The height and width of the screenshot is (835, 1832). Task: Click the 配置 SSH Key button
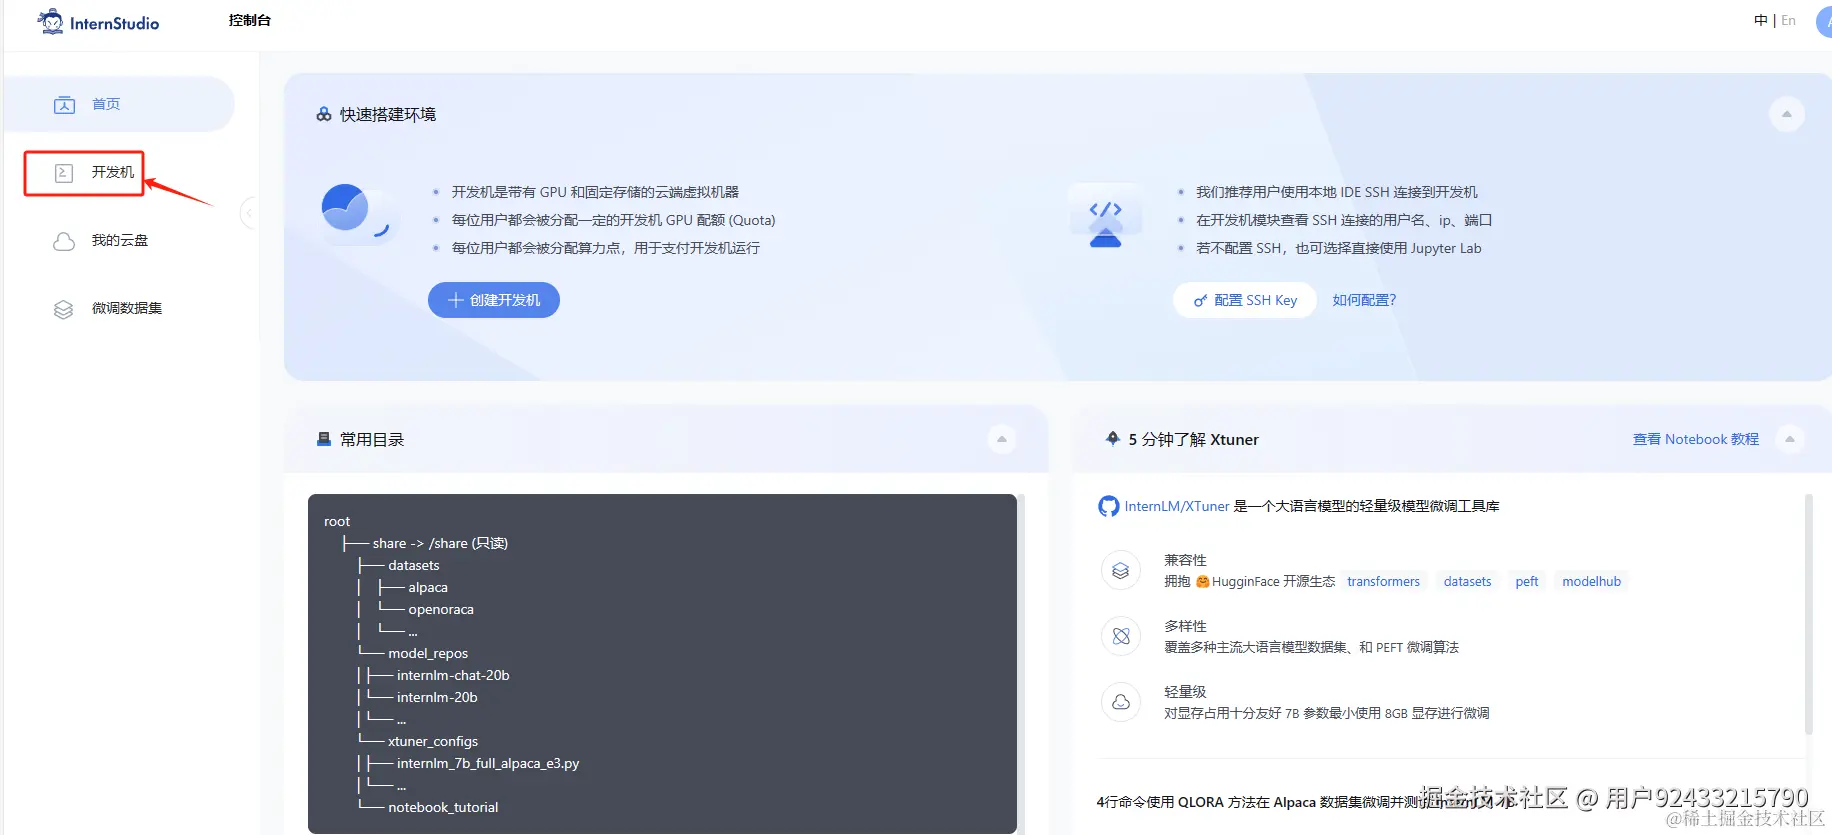click(1245, 300)
